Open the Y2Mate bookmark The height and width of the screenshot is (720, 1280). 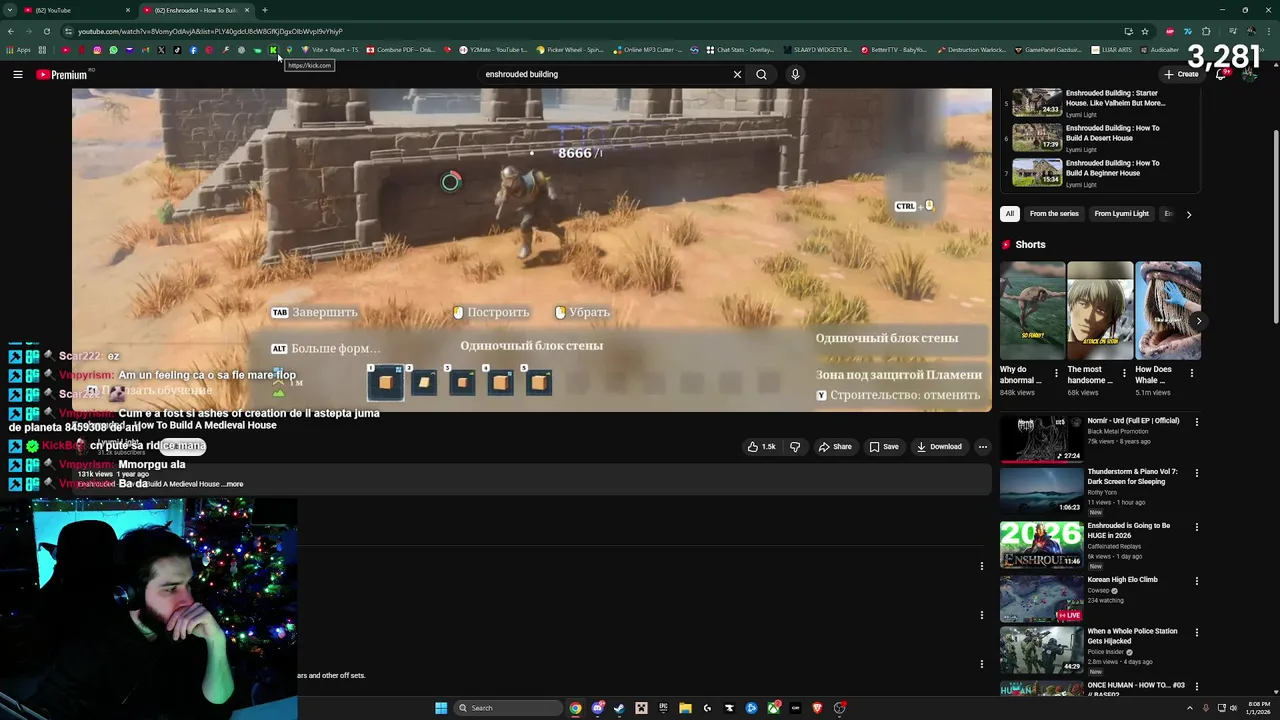[492, 50]
